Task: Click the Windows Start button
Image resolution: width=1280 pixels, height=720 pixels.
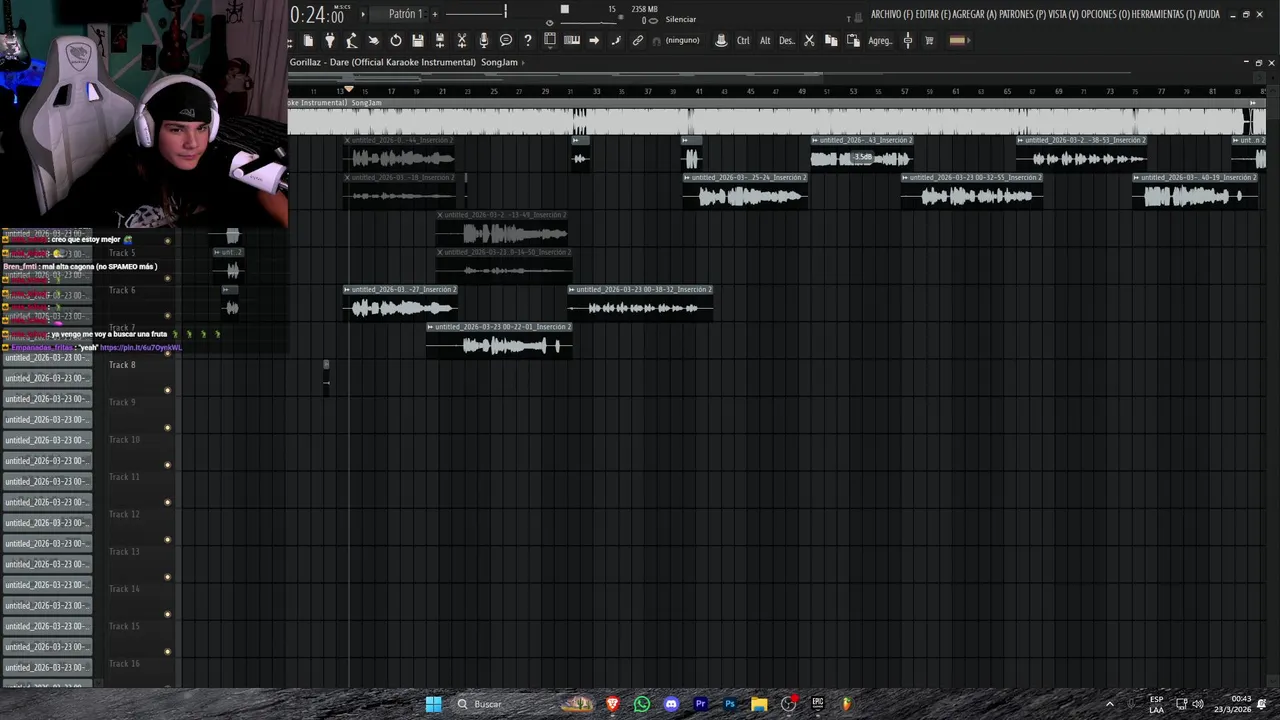Action: coord(433,704)
